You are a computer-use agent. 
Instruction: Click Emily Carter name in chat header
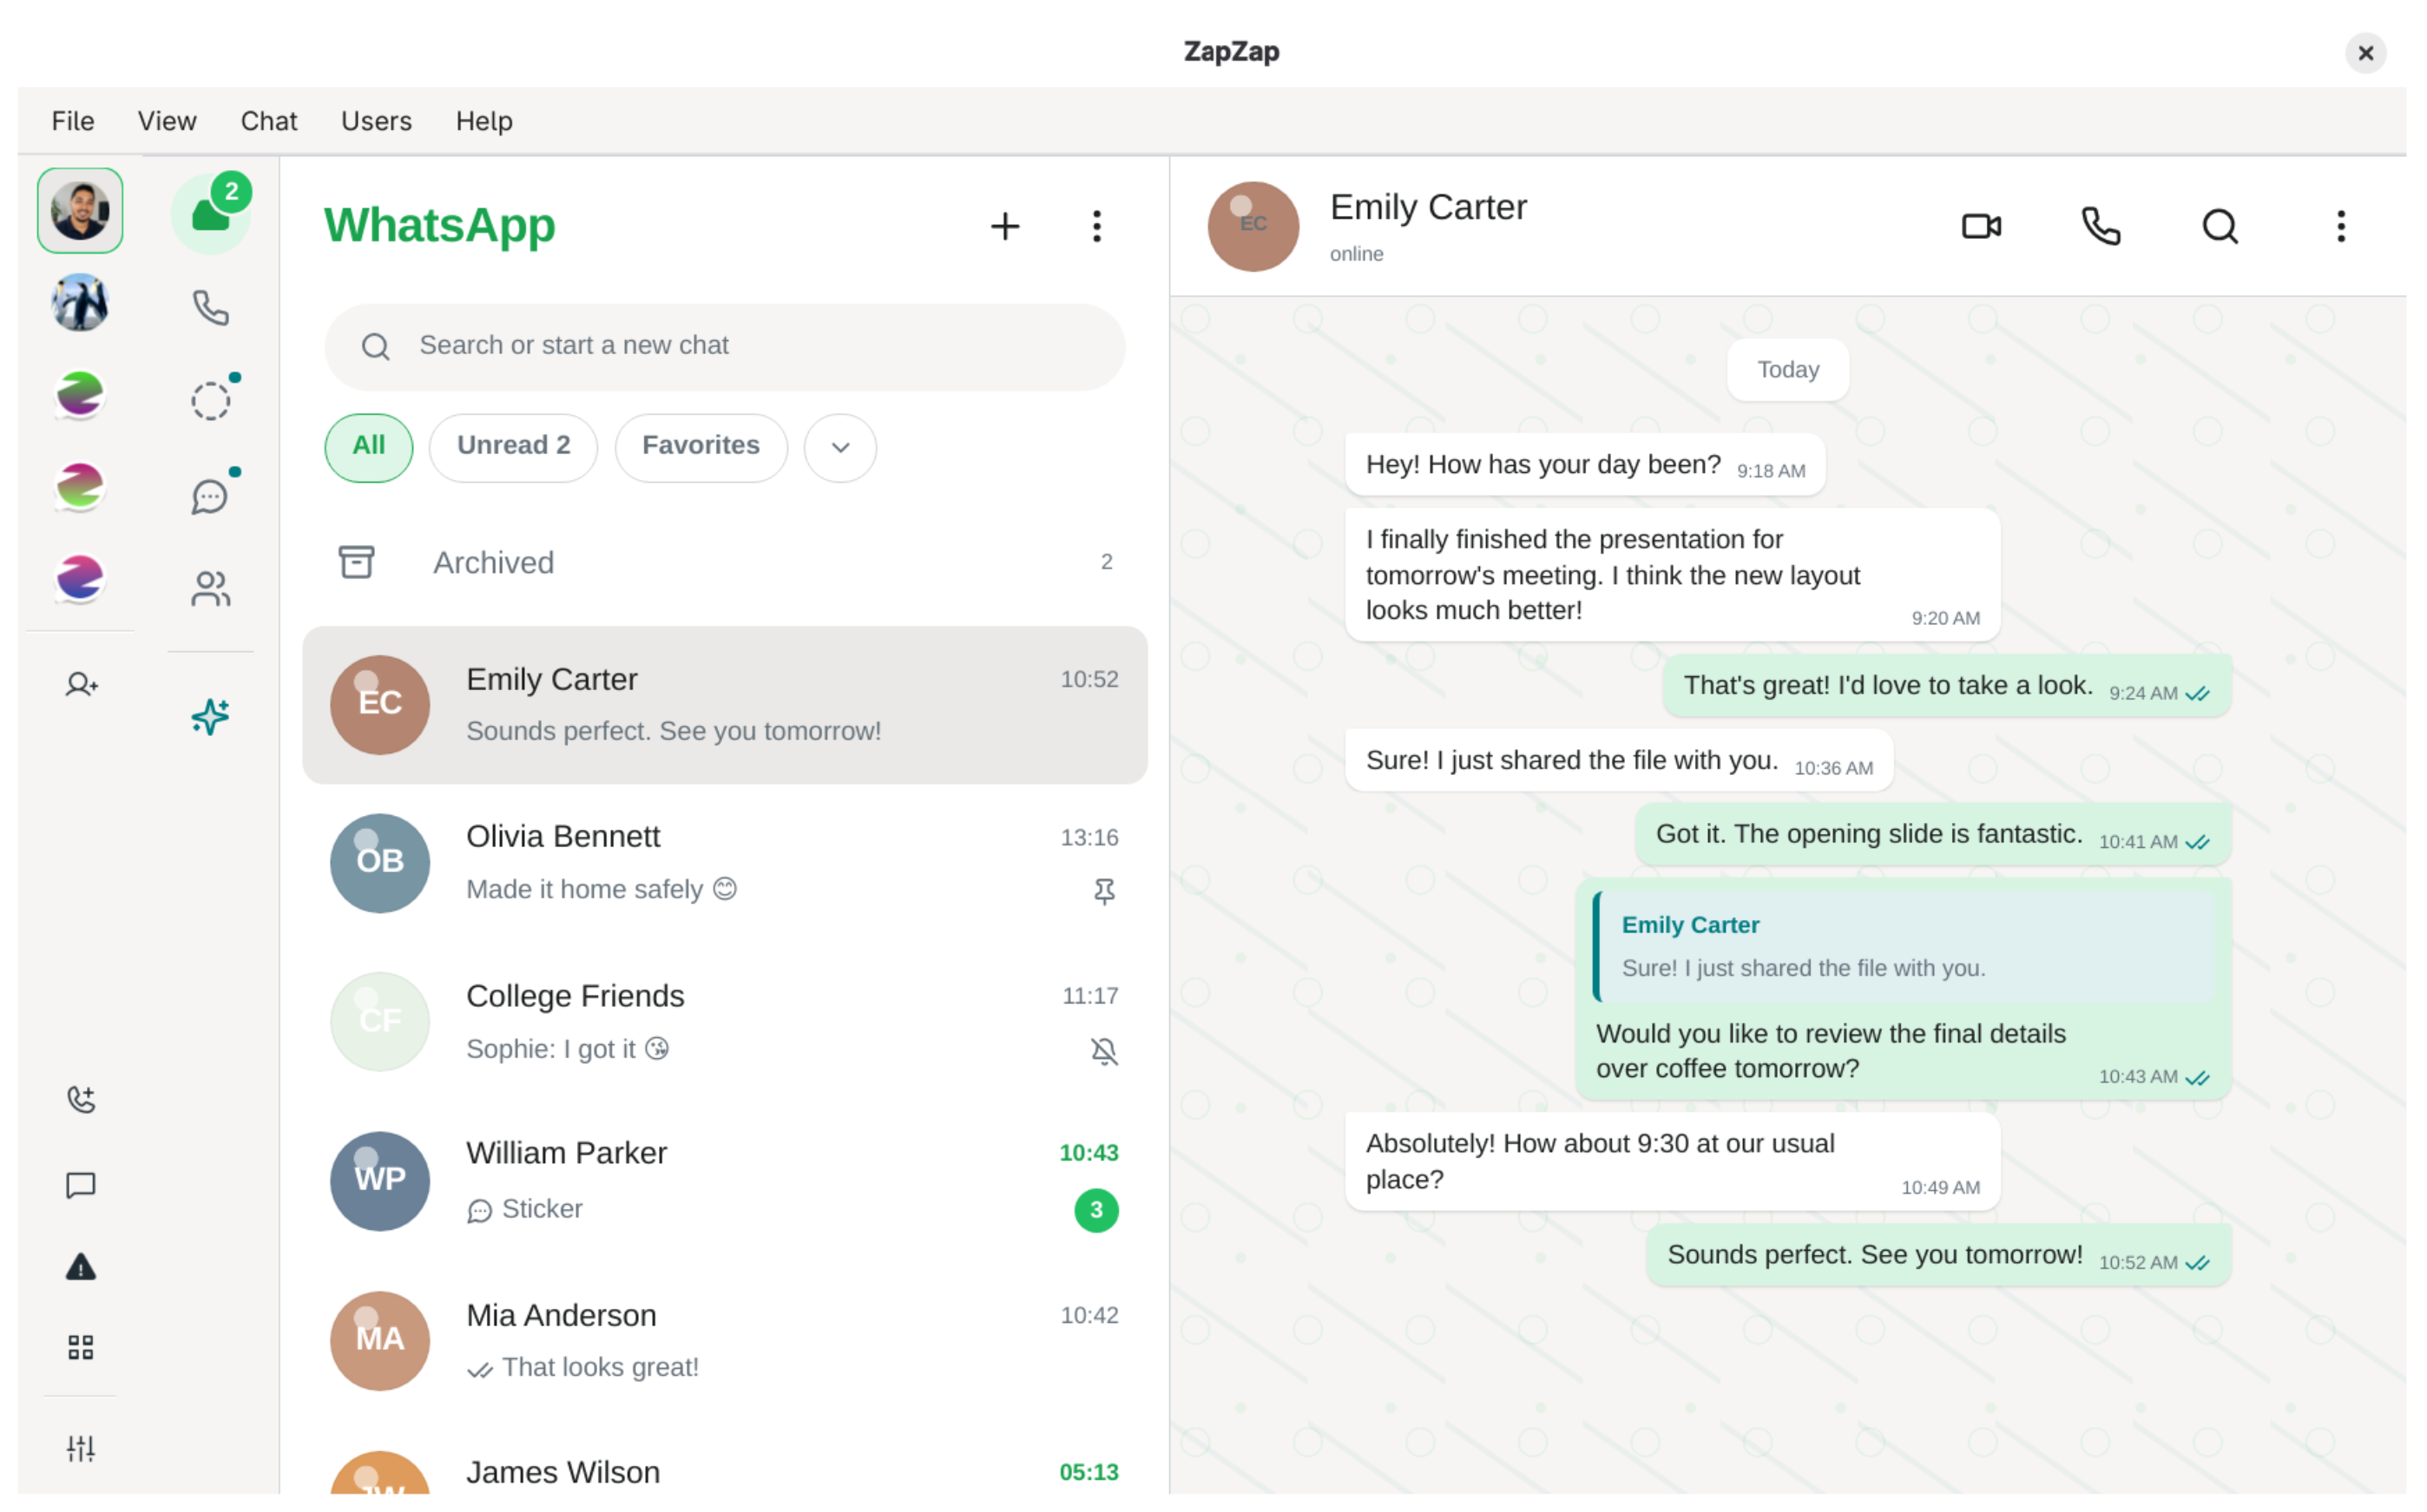[1428, 207]
